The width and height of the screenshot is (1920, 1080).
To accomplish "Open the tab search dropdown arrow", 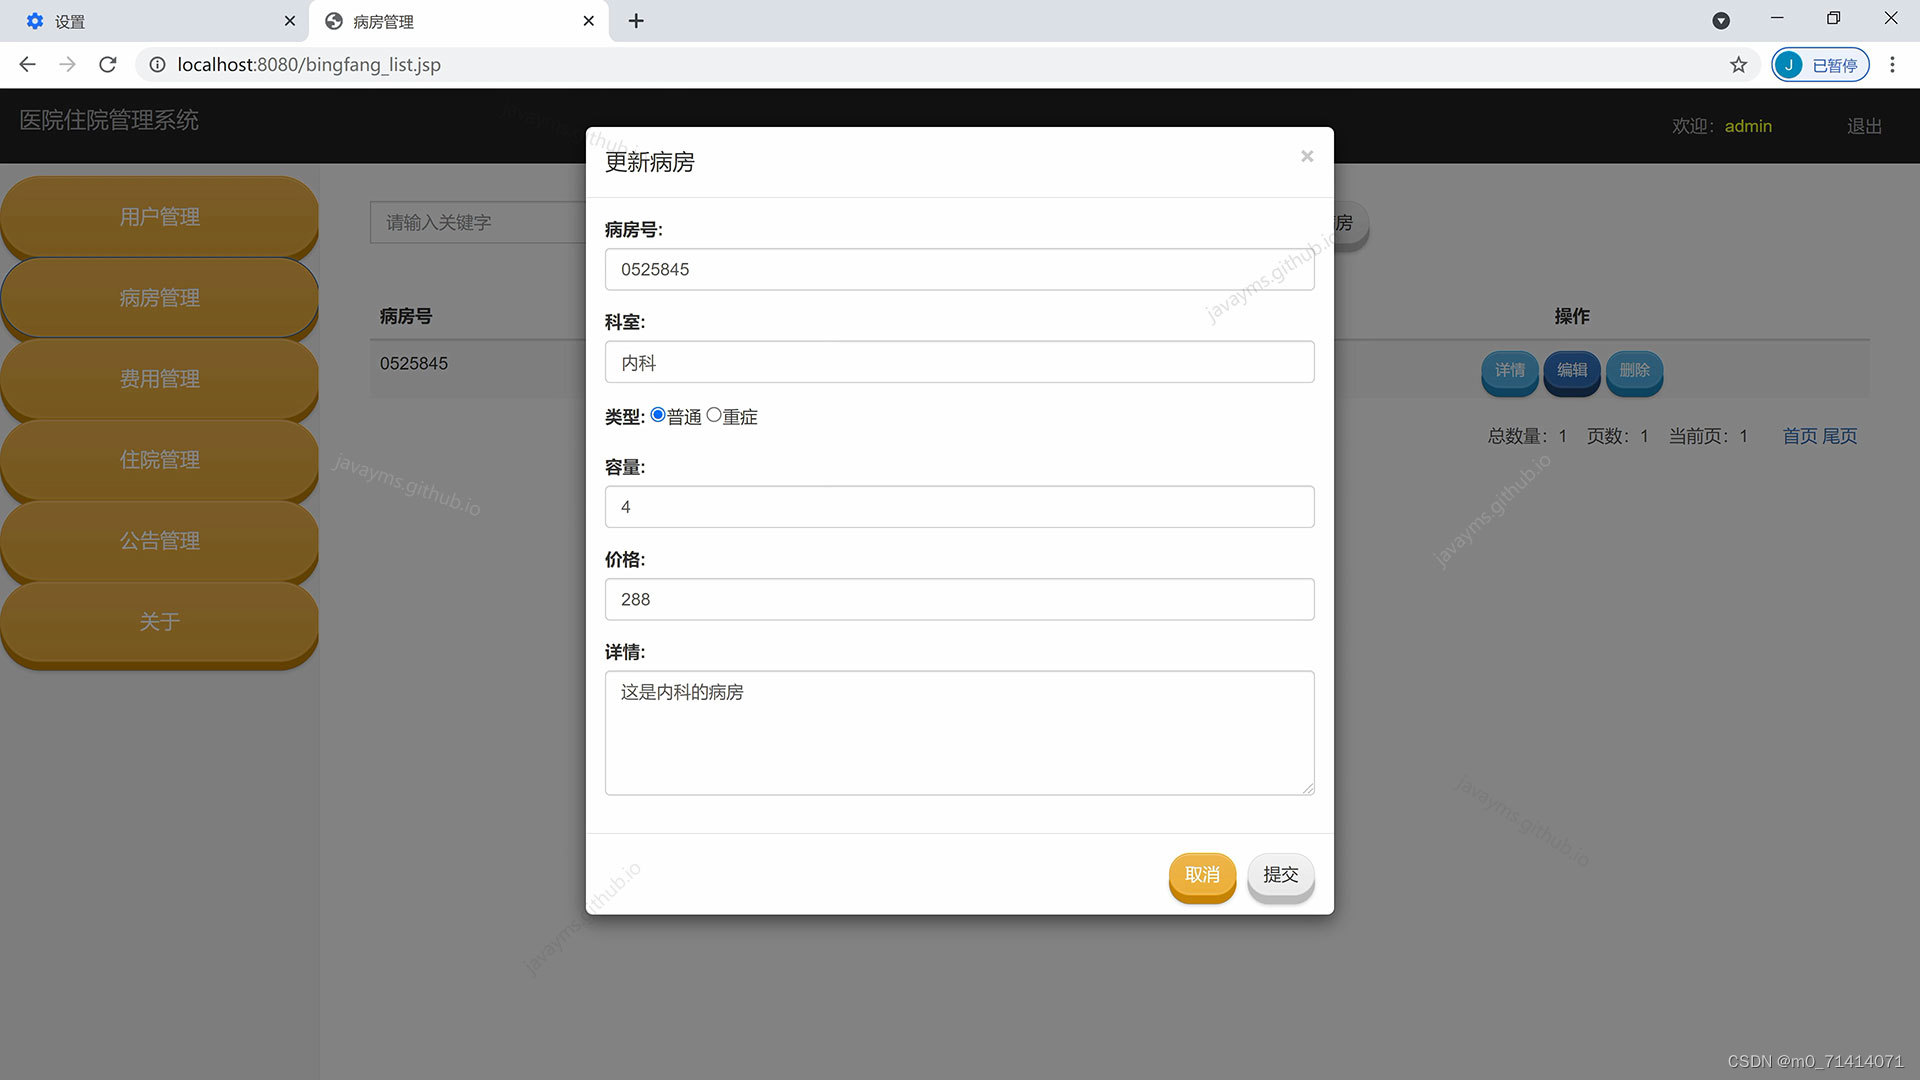I will point(1721,21).
